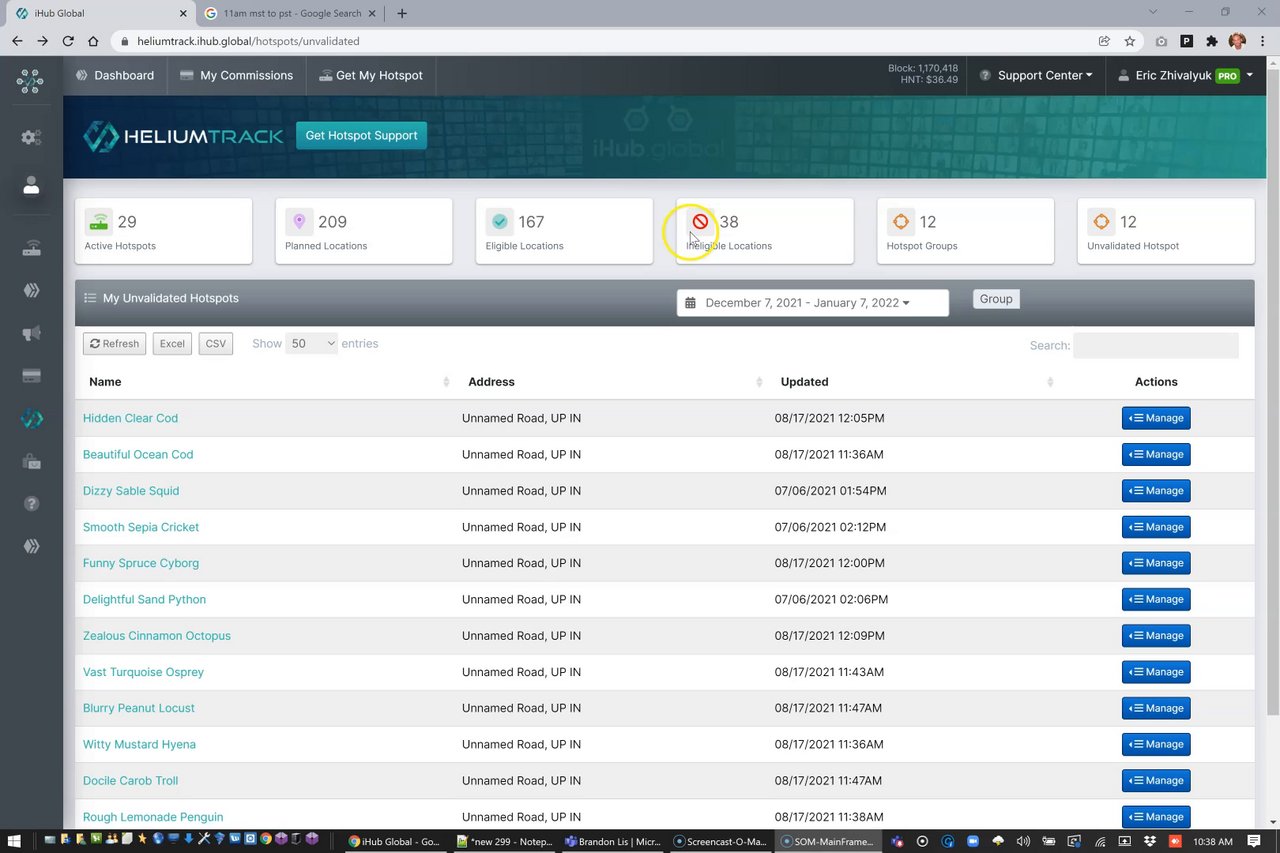Click the Hotspot Groups lifebuoy icon

click(900, 222)
